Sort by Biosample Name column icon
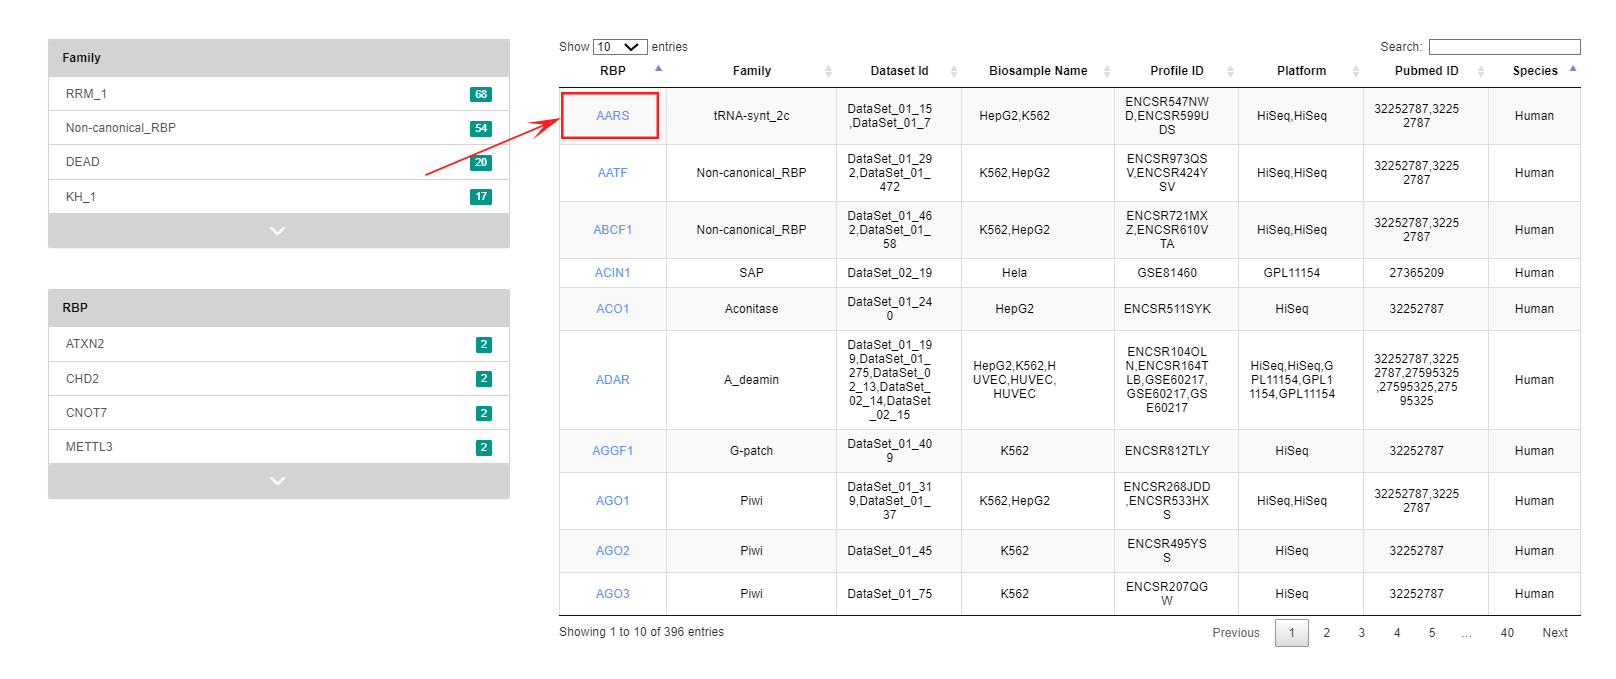 tap(1107, 71)
